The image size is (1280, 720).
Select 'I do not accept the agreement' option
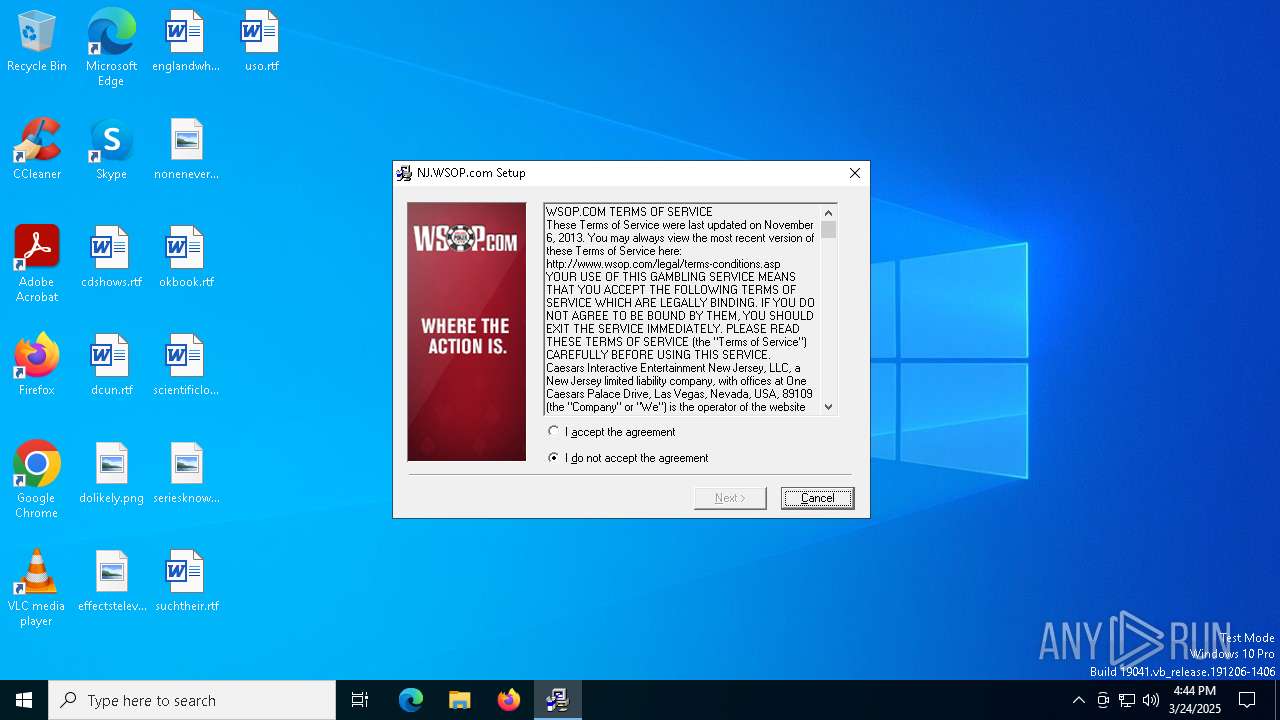(554, 458)
